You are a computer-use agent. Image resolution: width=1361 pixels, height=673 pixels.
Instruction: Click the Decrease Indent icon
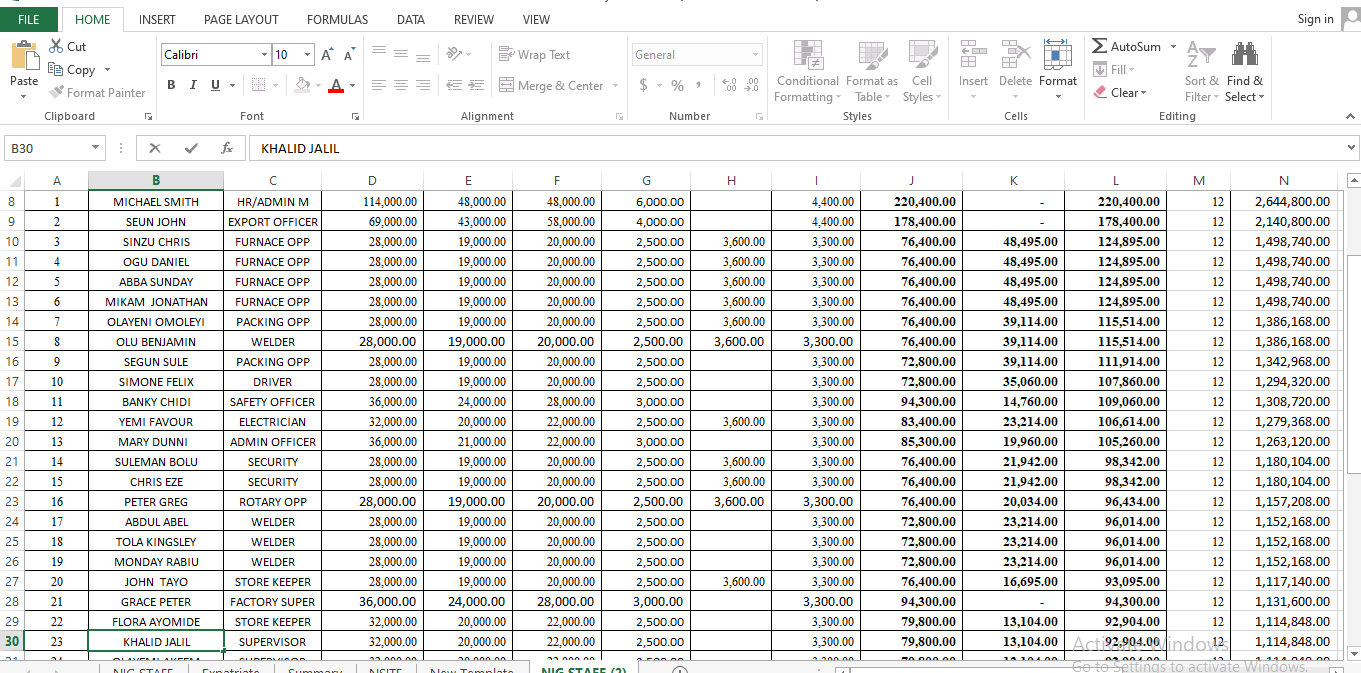pos(454,86)
